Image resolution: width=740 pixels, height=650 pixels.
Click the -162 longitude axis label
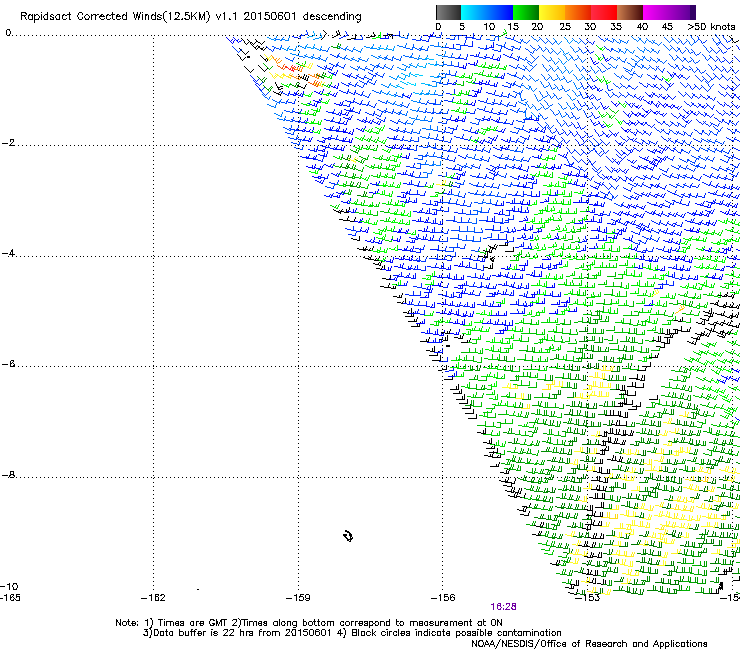pyautogui.click(x=153, y=598)
